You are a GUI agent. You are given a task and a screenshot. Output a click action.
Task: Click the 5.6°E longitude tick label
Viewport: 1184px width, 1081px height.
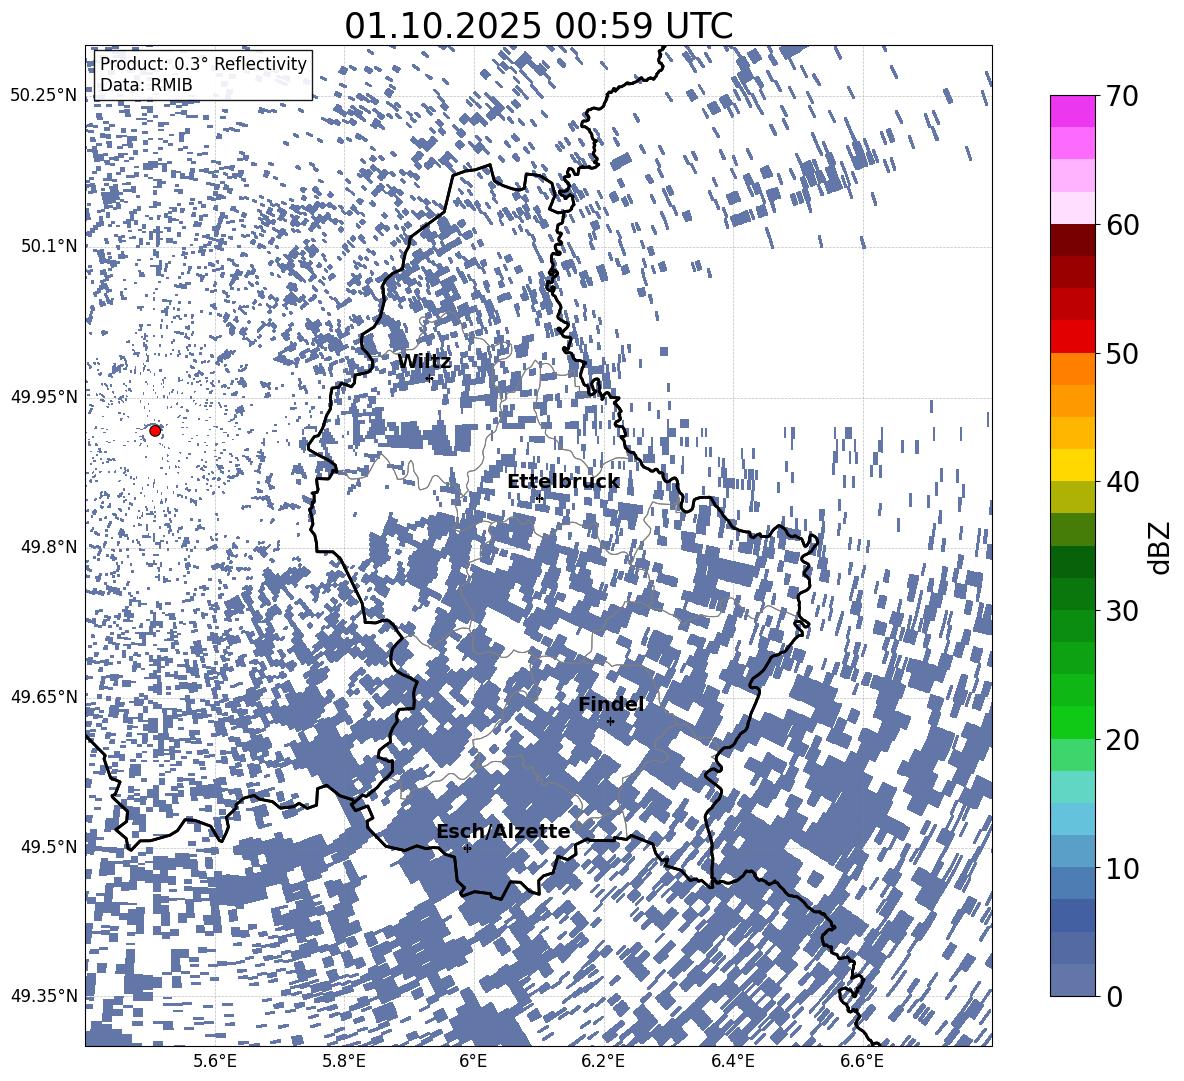pos(215,1061)
